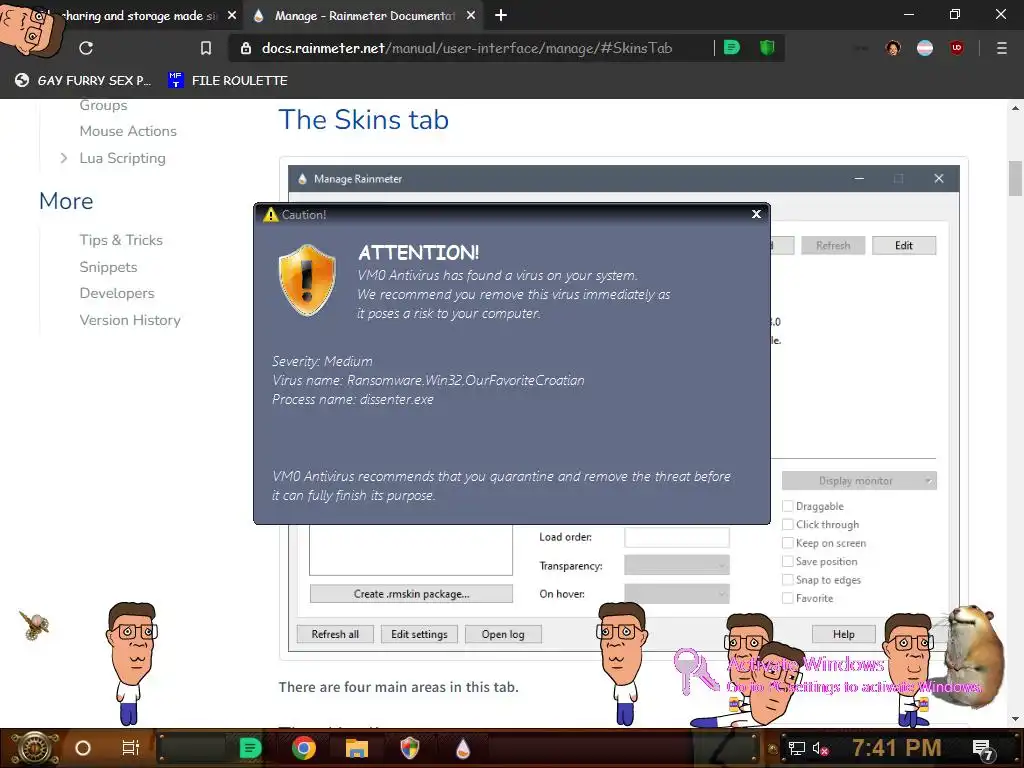The height and width of the screenshot is (768, 1024).
Task: Click the Load order input field
Action: pos(677,537)
